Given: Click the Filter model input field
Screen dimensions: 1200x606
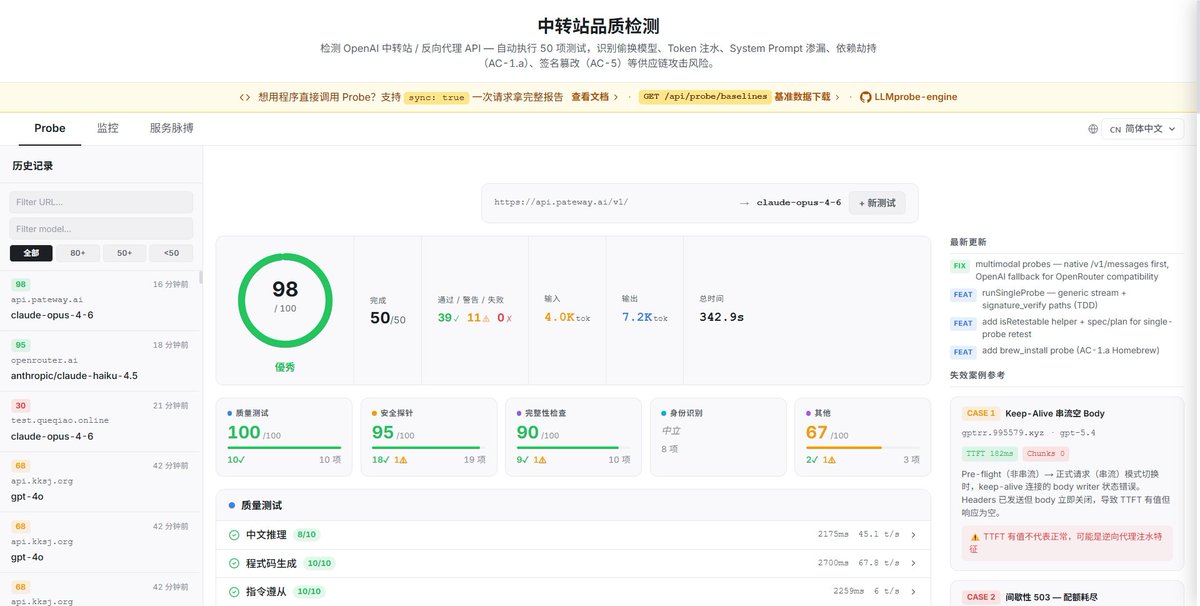Looking at the screenshot, I should (101, 229).
